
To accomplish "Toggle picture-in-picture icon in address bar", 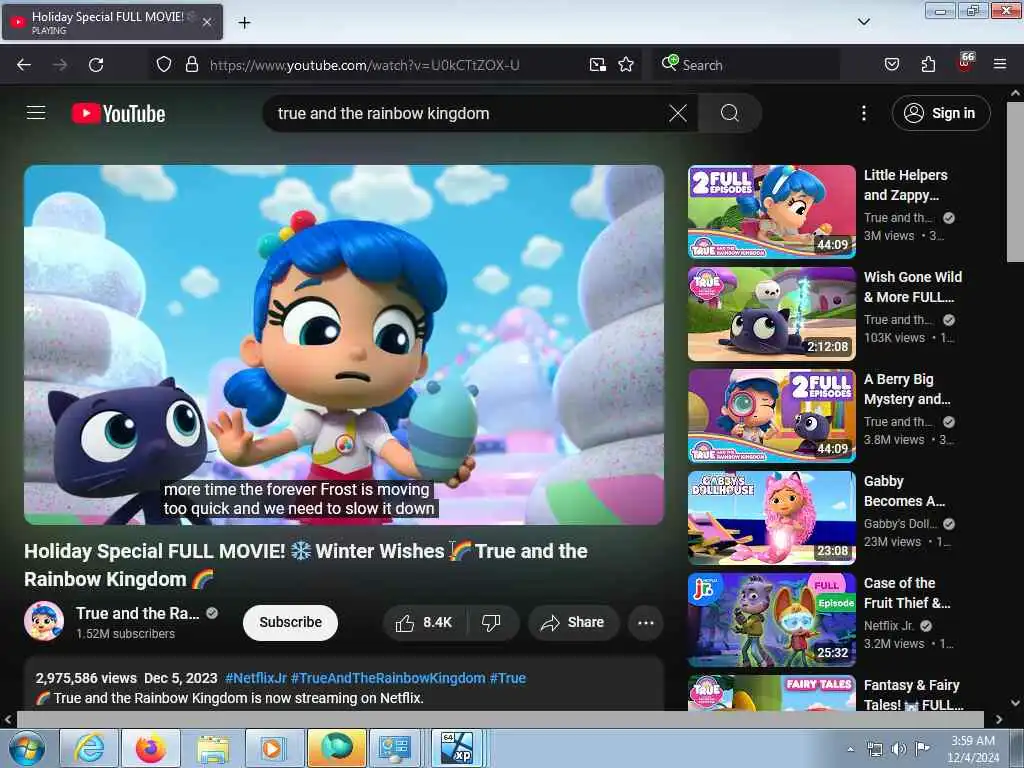I will tap(598, 64).
